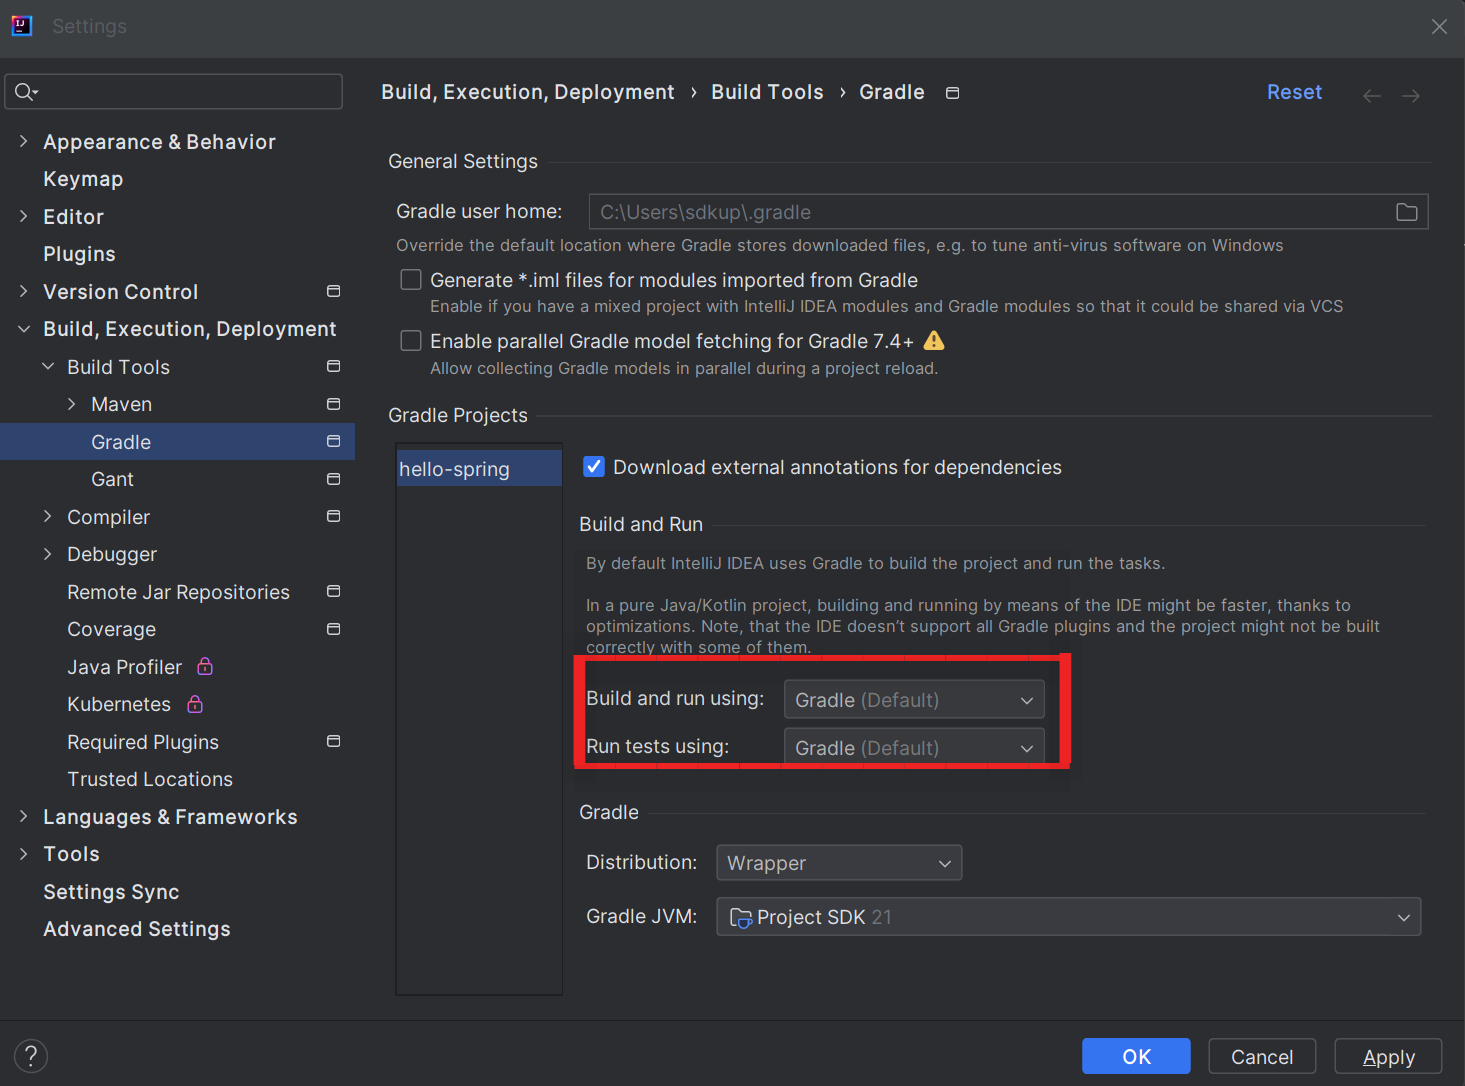Enable parallel Gradle model fetching checkbox
Image resolution: width=1465 pixels, height=1086 pixels.
tap(411, 341)
